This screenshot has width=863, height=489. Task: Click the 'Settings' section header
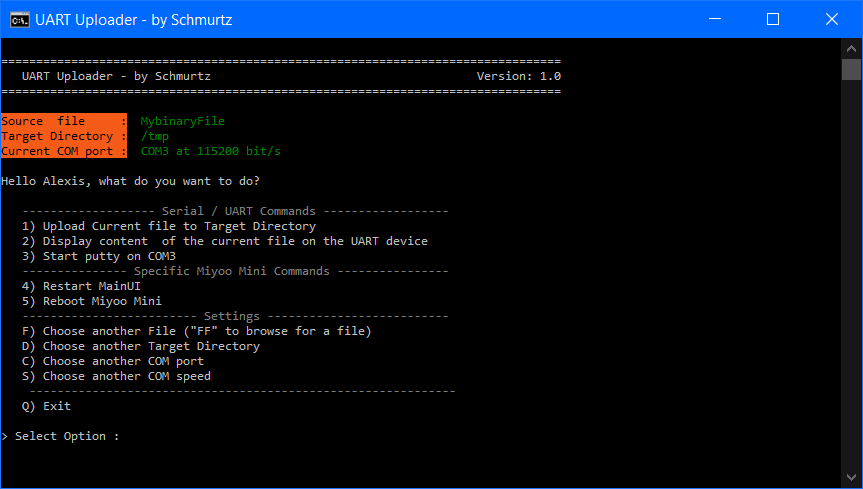(x=232, y=316)
